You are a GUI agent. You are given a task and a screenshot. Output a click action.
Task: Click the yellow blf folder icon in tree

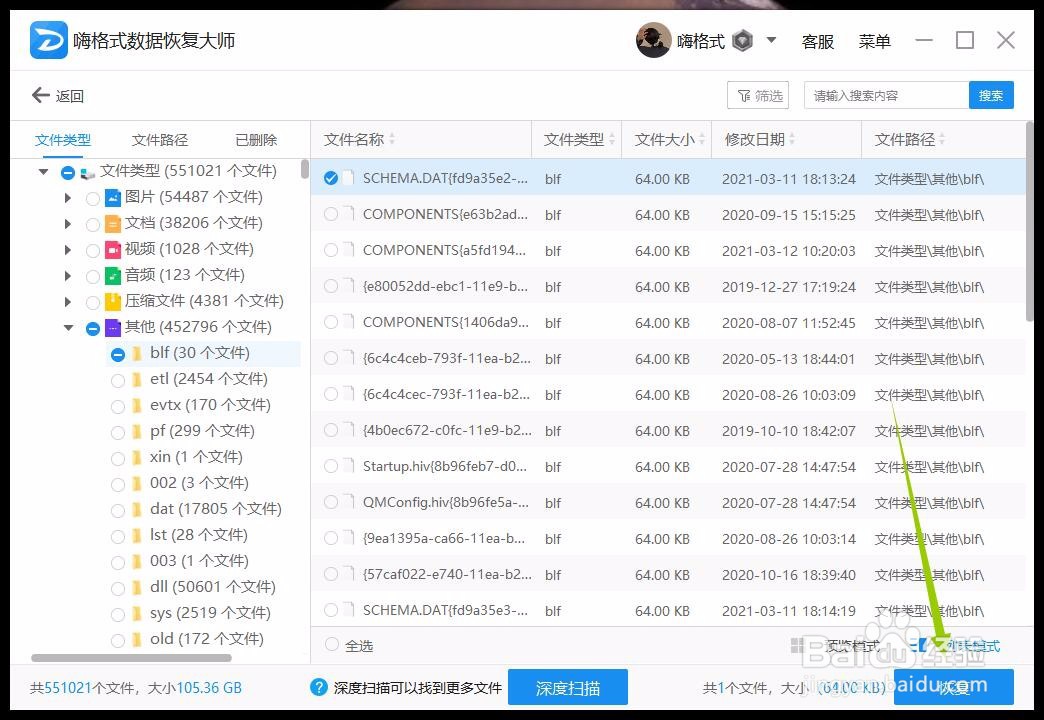[x=136, y=353]
